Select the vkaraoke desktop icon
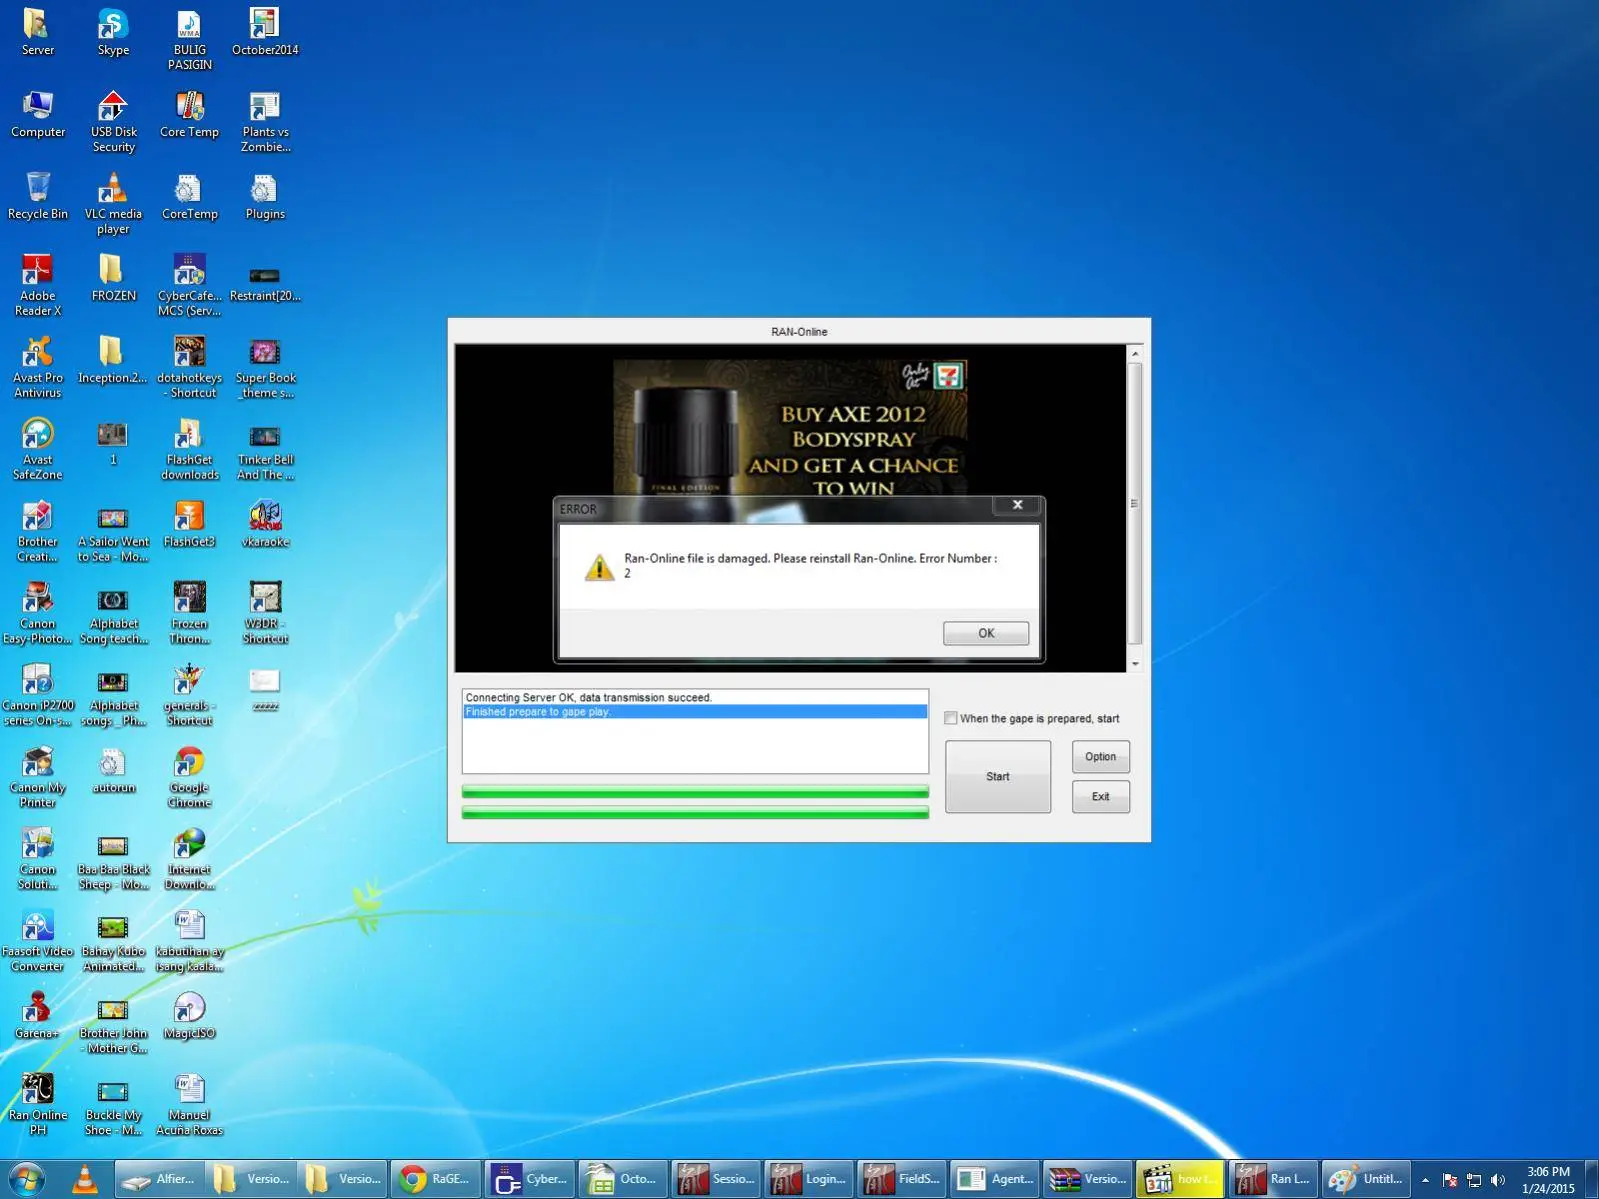Screen dimensions: 1599x1199 pos(265,523)
